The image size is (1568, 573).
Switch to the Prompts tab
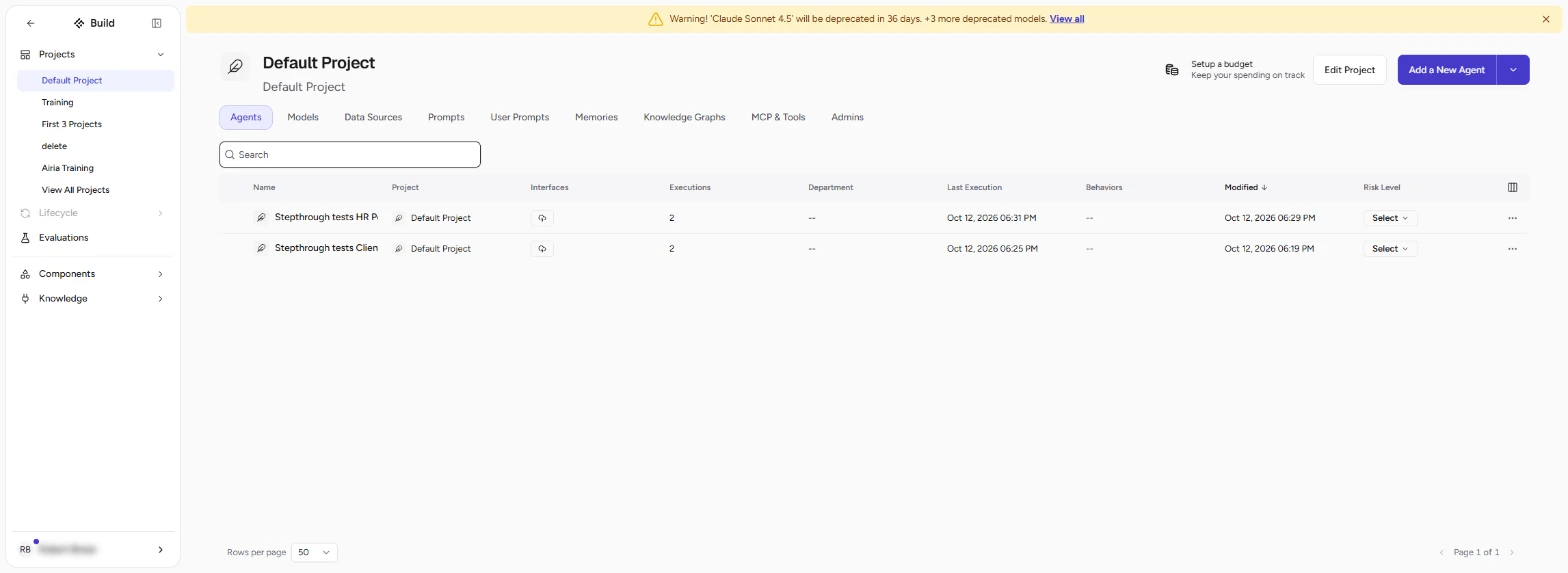click(x=446, y=117)
